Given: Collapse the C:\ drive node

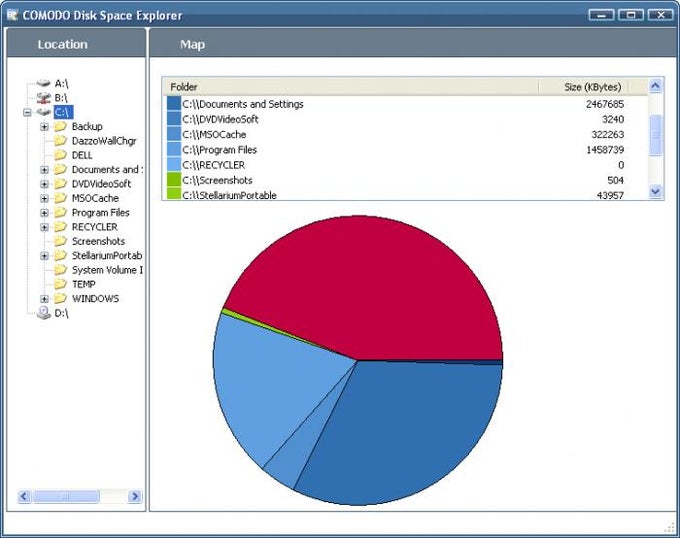Looking at the screenshot, I should click(27, 112).
